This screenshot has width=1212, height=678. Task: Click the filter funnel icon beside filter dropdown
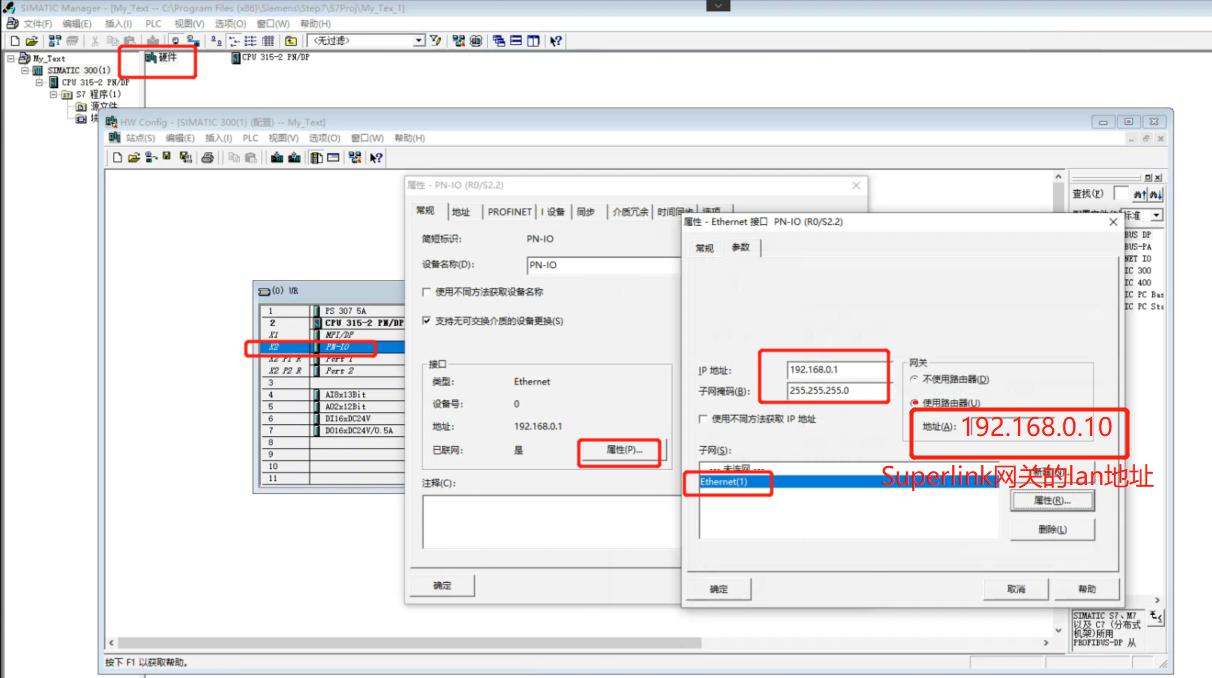pyautogui.click(x=436, y=41)
